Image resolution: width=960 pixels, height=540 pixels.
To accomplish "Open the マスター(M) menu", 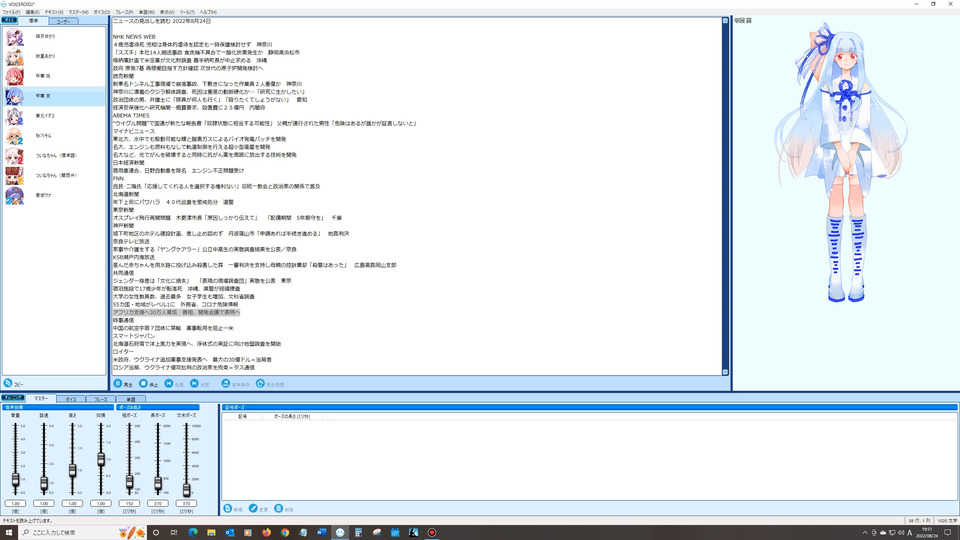I will tap(78, 12).
